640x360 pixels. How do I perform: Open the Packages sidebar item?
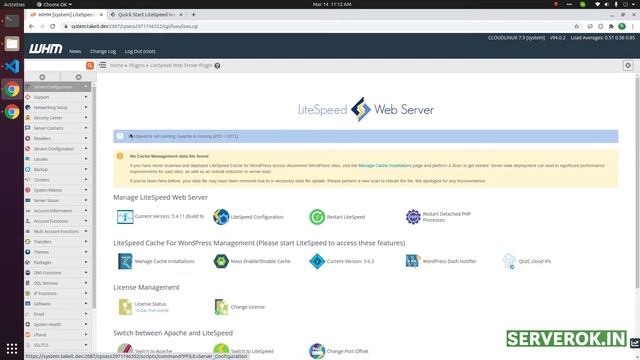pyautogui.click(x=57, y=262)
